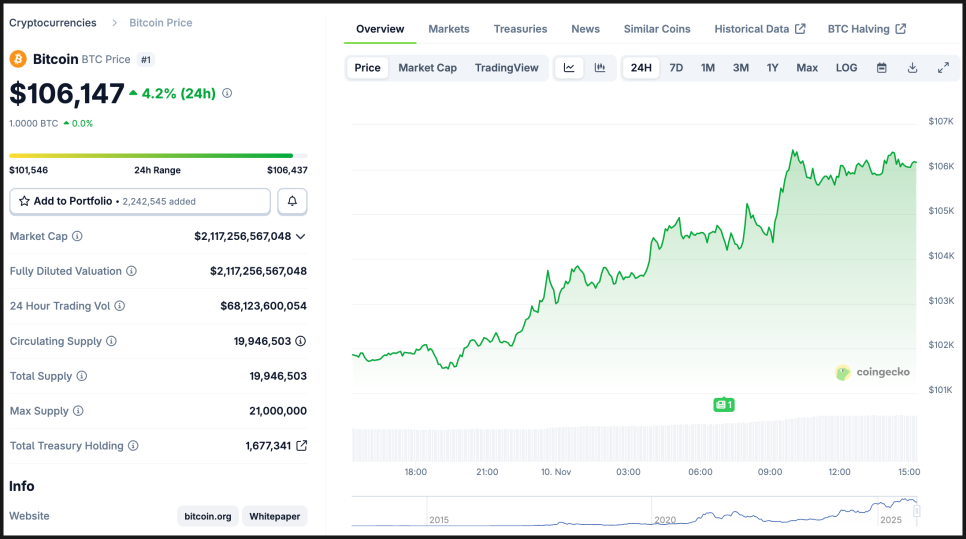Go to the Historical Data tab

(x=759, y=29)
